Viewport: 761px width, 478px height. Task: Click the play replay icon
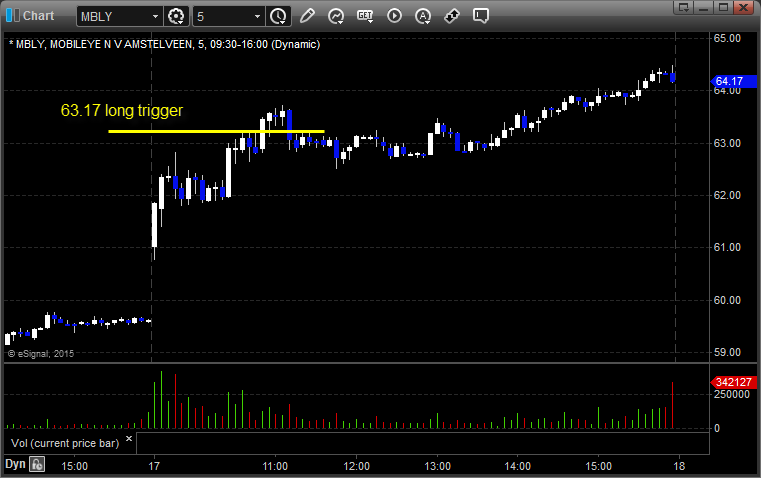point(394,16)
